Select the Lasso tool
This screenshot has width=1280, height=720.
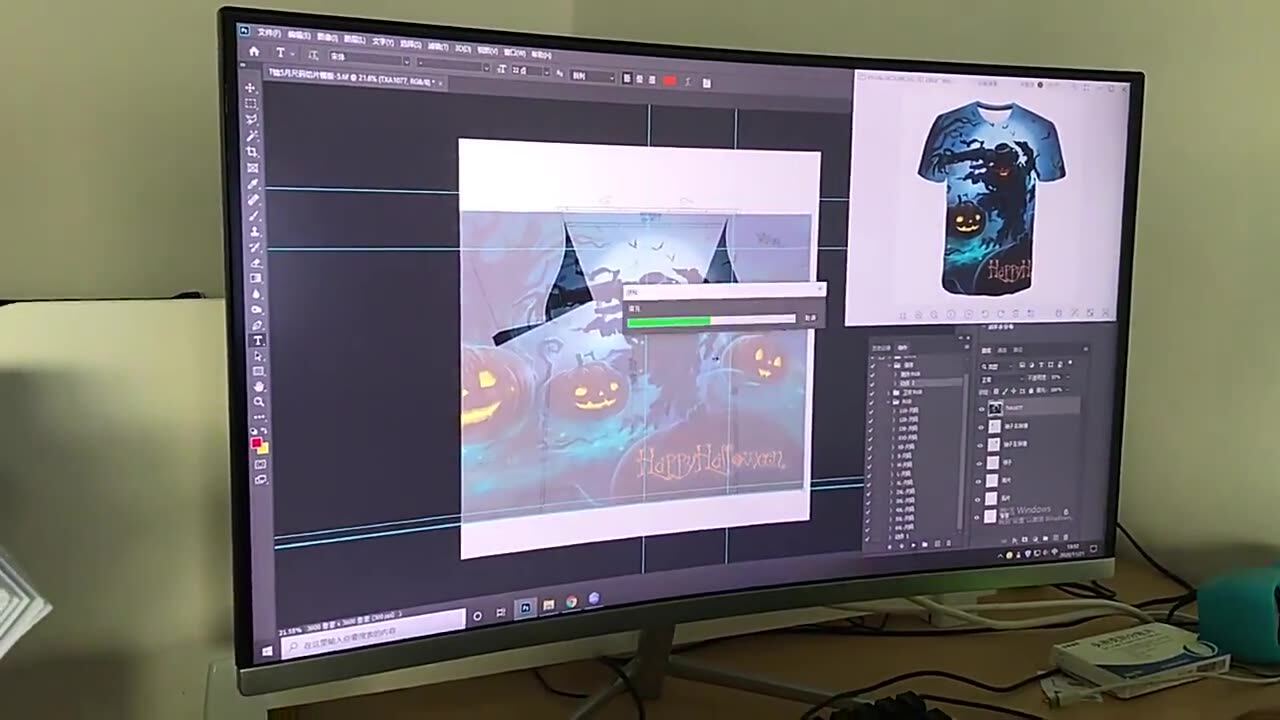pos(251,120)
